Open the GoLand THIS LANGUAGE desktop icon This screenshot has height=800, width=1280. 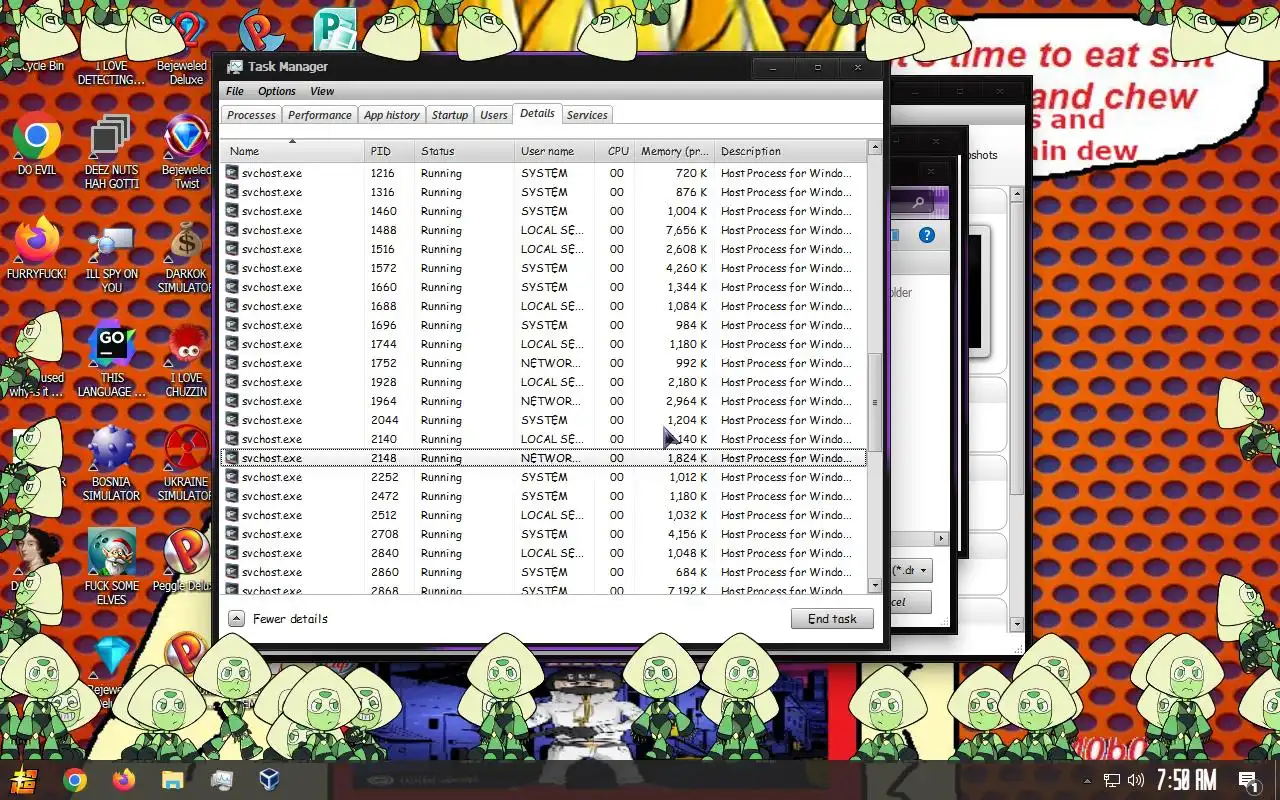pos(111,360)
